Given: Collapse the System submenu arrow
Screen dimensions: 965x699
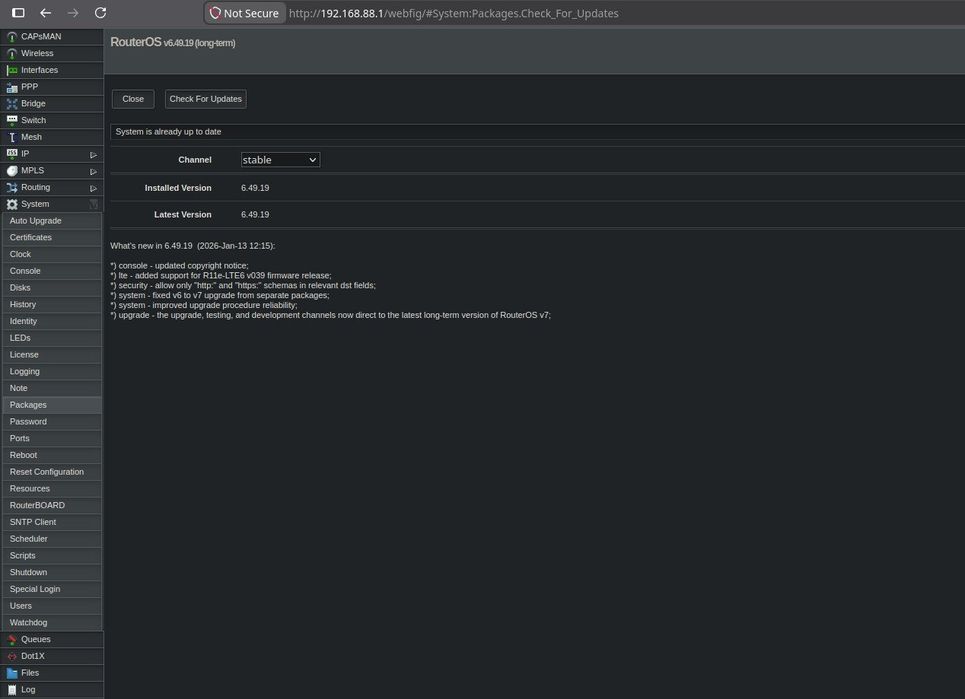Looking at the screenshot, I should (x=94, y=204).
